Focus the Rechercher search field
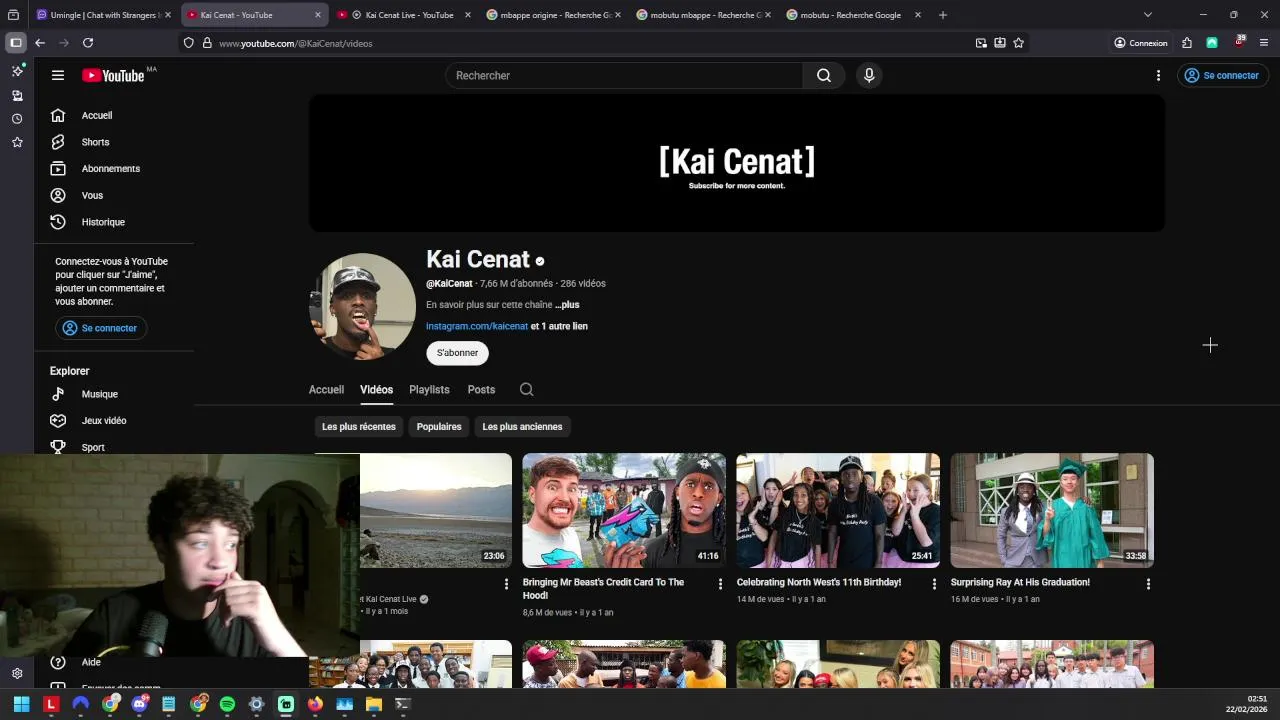1280x720 pixels. coord(624,75)
